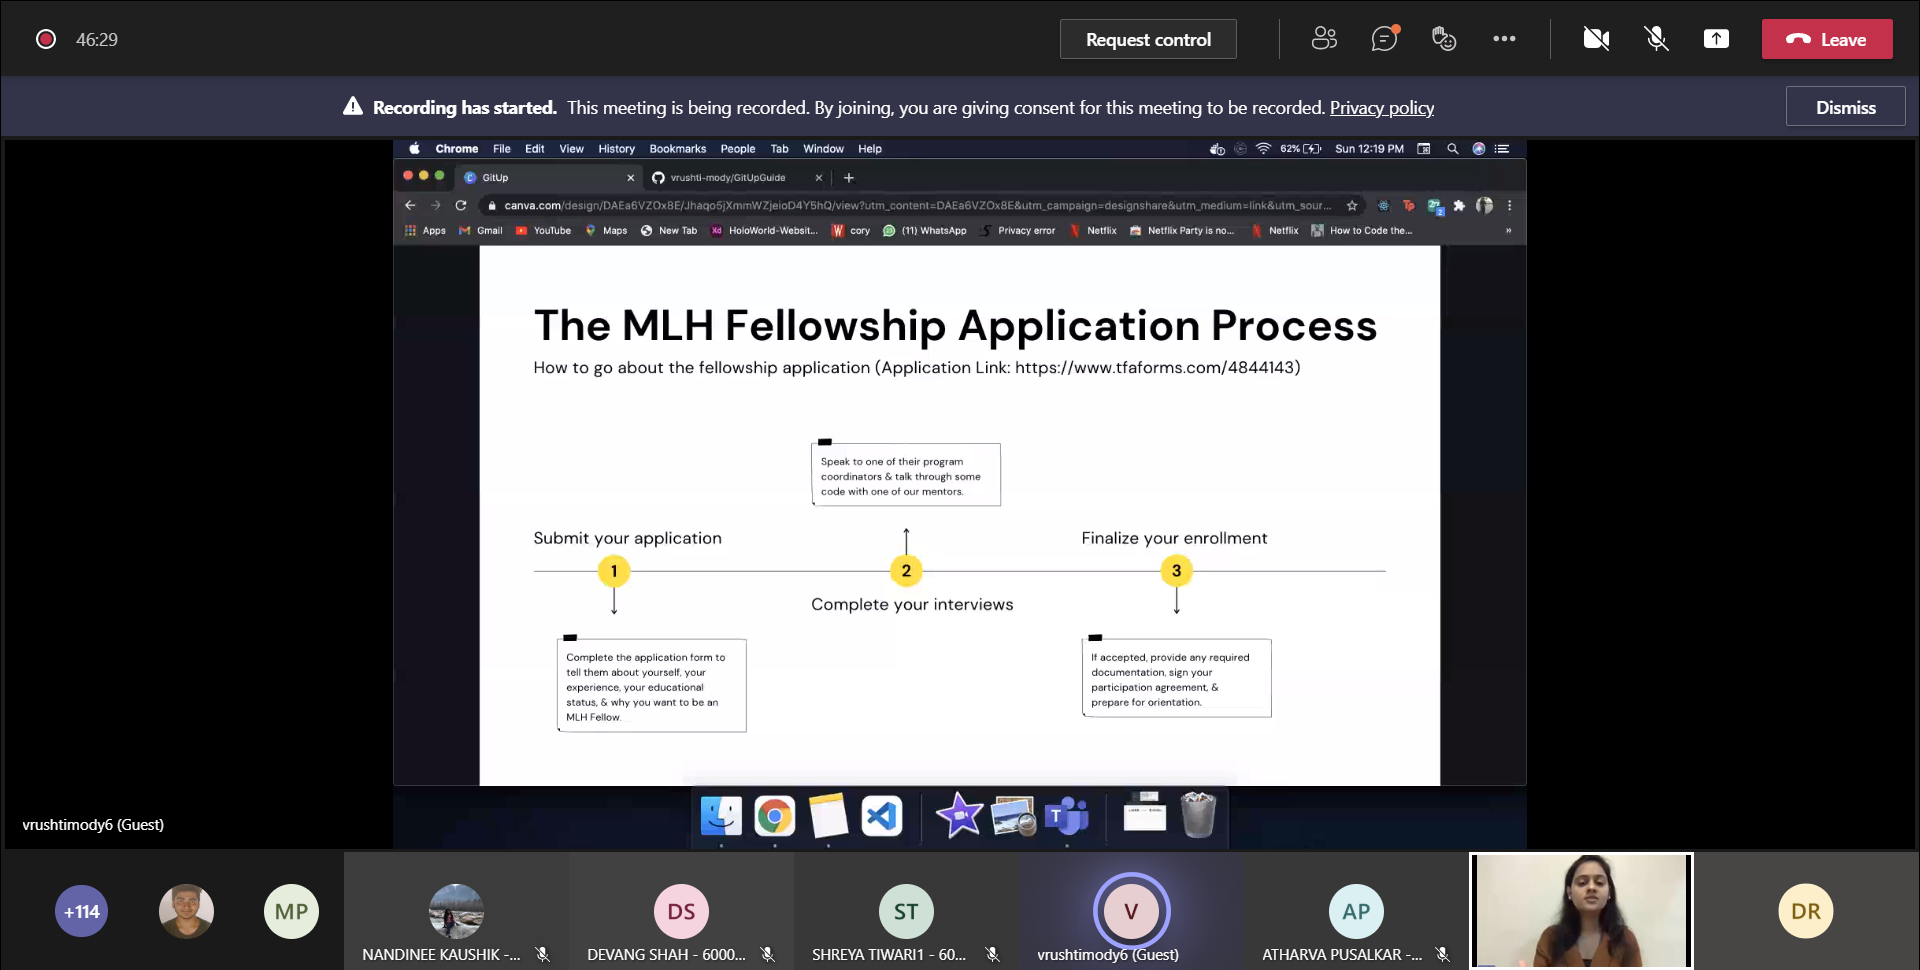
Task: Open the Edit menu
Action: tap(535, 148)
